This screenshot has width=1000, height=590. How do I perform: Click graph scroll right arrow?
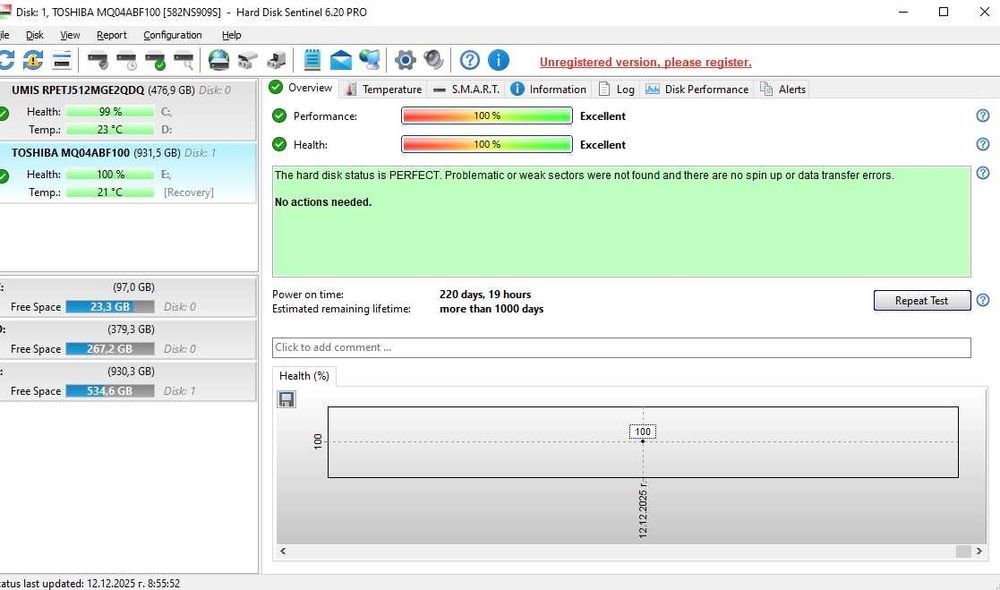tap(979, 551)
